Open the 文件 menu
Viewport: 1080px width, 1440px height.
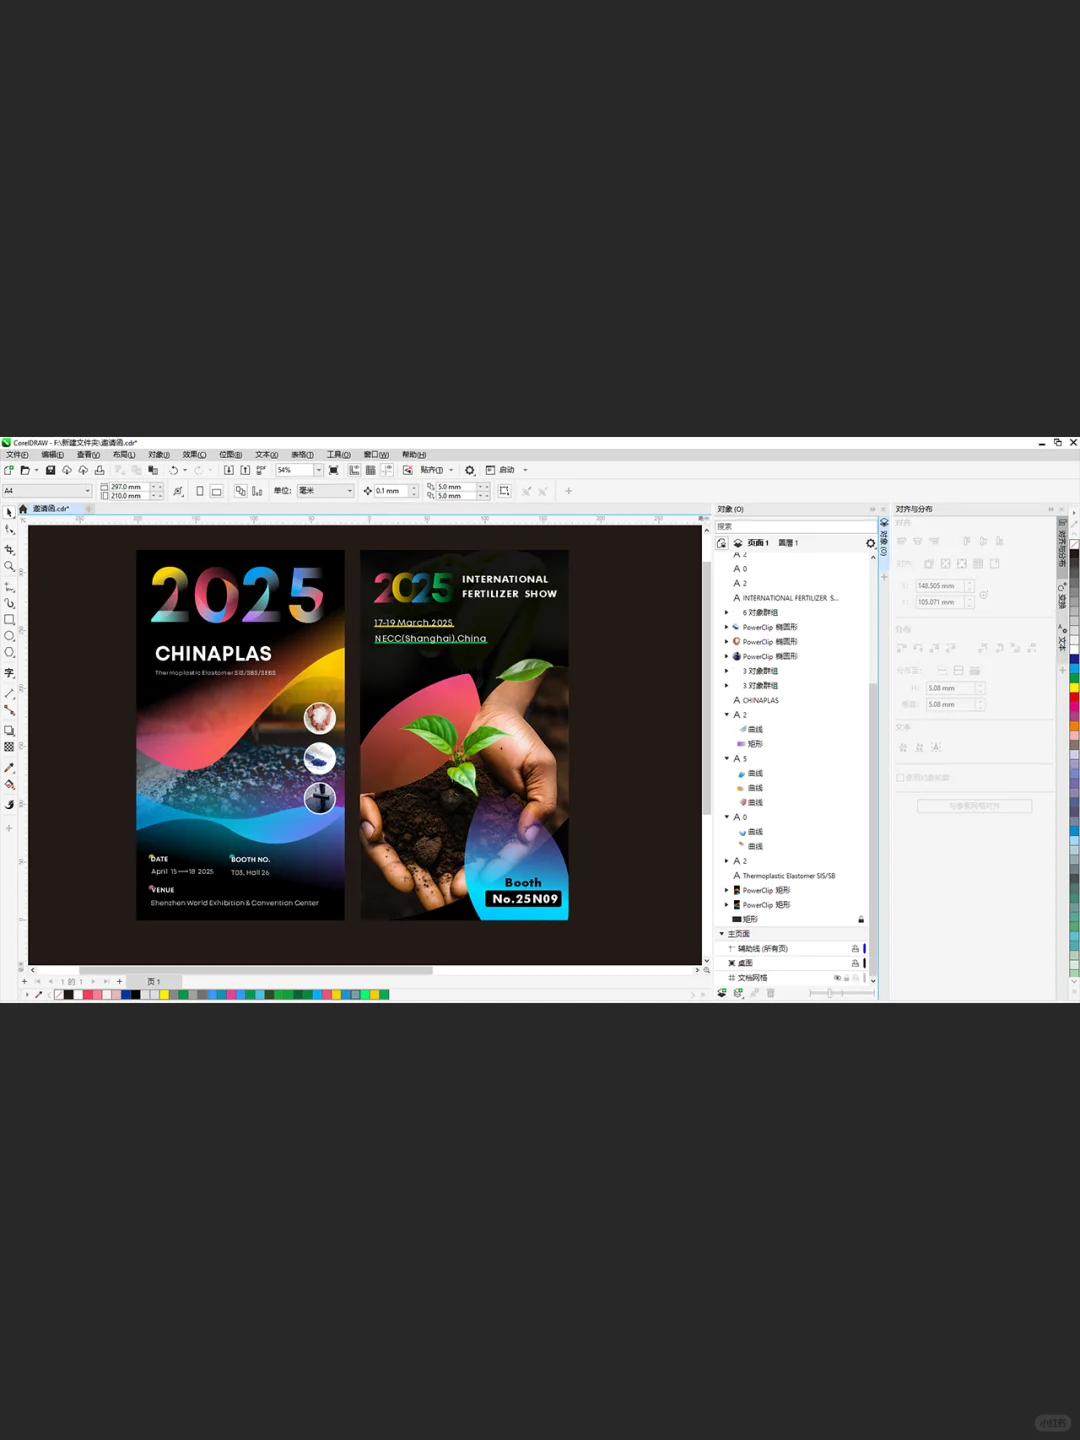point(17,455)
